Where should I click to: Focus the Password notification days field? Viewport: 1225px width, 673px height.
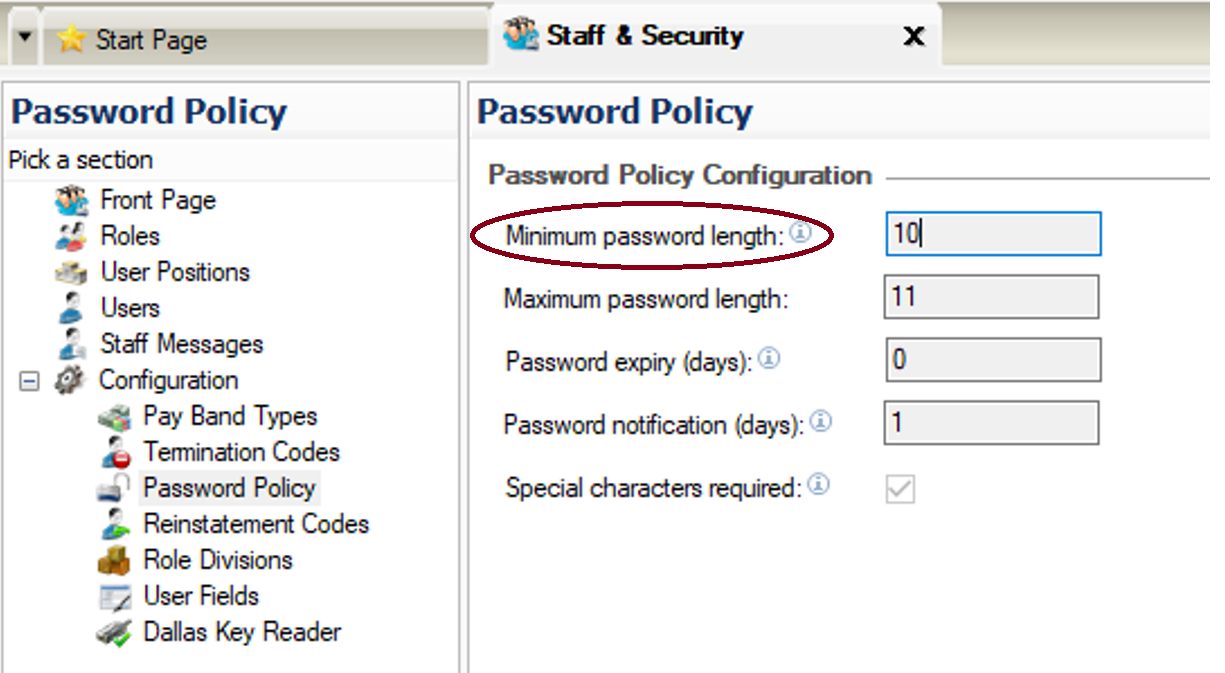991,423
